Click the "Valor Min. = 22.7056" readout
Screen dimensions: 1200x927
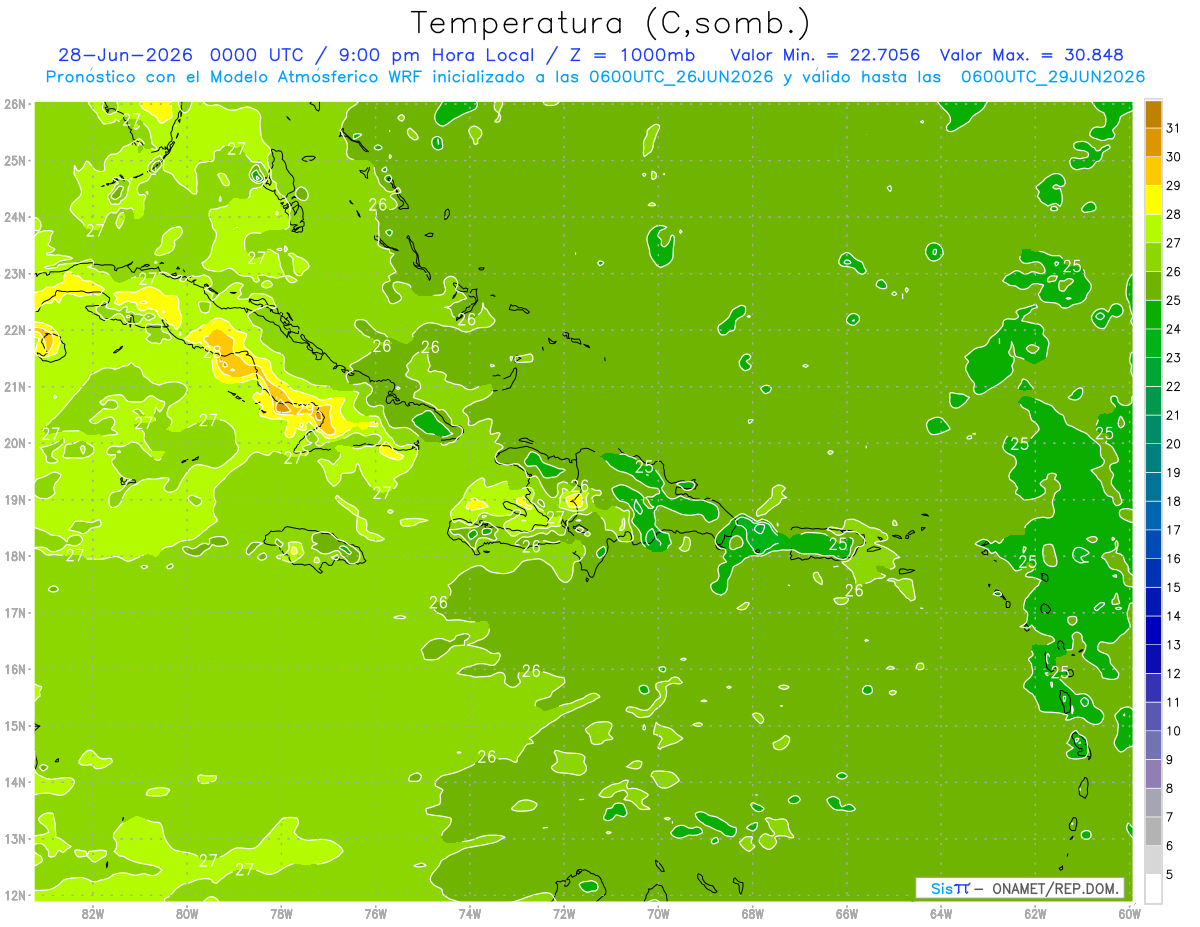pos(825,55)
